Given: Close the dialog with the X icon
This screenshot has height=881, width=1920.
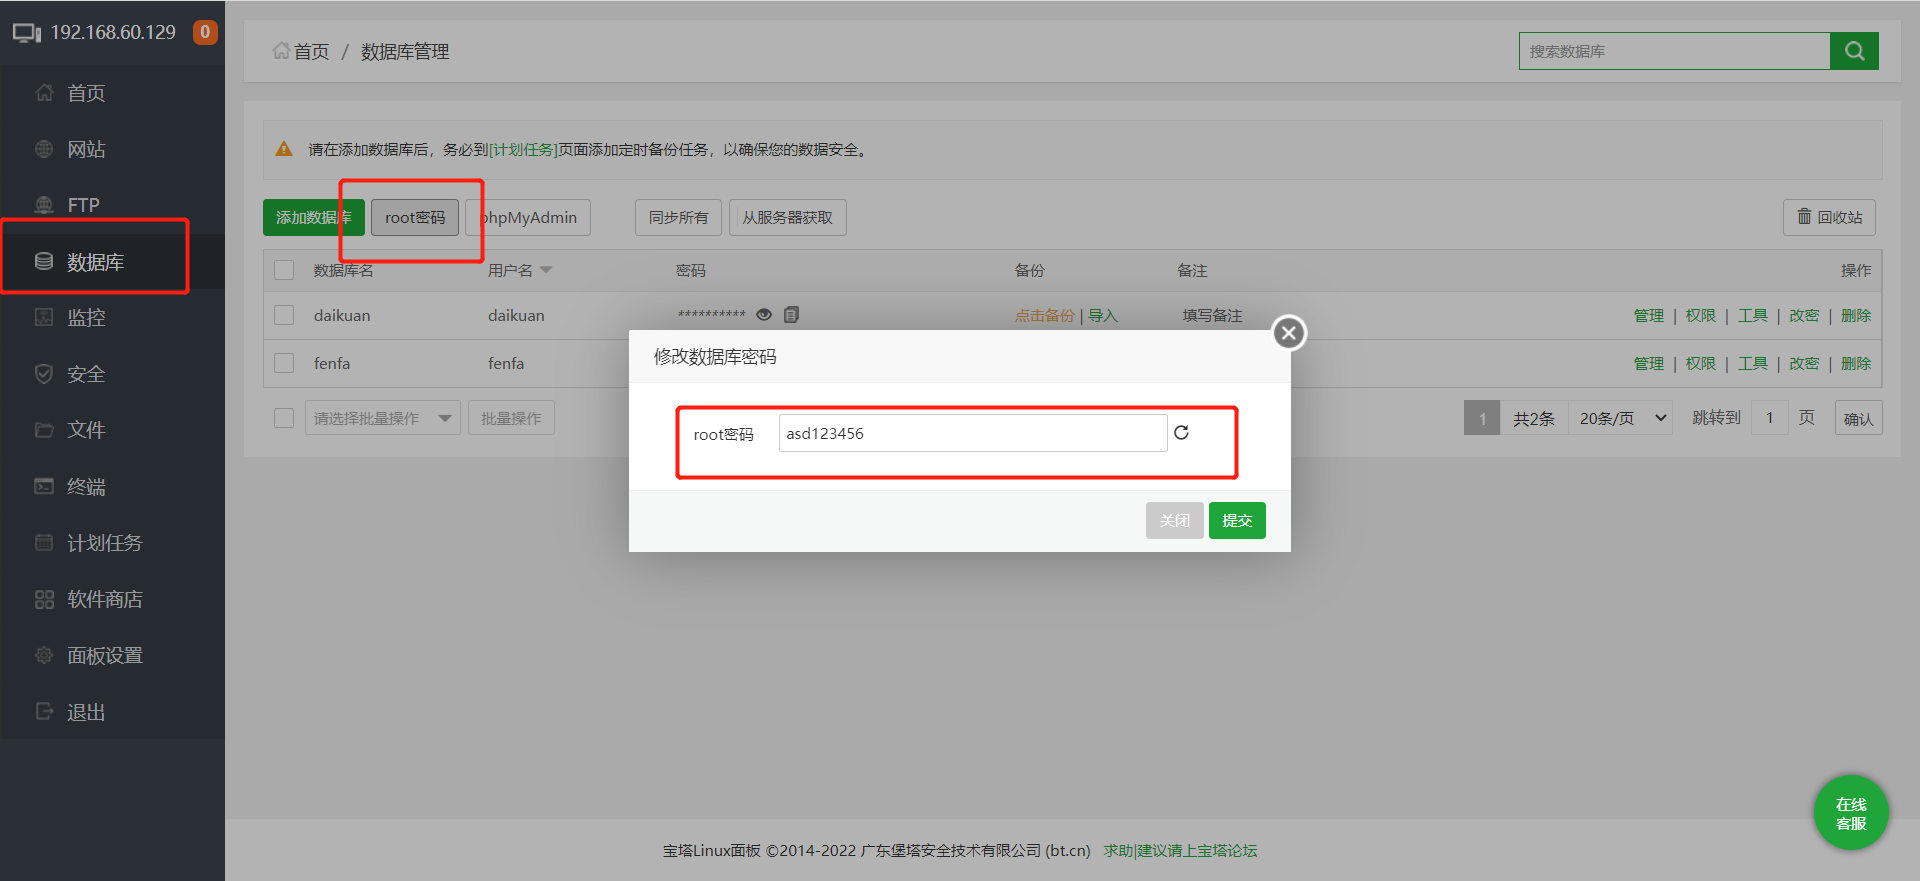Looking at the screenshot, I should 1289,333.
